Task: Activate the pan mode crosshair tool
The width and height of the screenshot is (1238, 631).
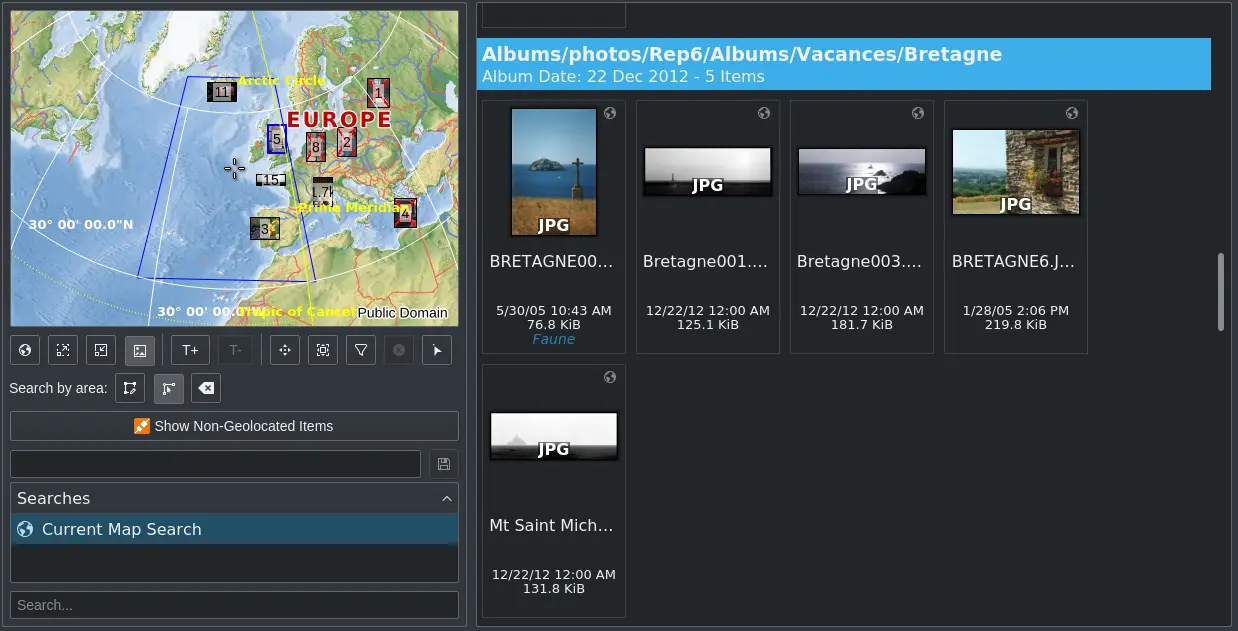Action: pos(284,350)
